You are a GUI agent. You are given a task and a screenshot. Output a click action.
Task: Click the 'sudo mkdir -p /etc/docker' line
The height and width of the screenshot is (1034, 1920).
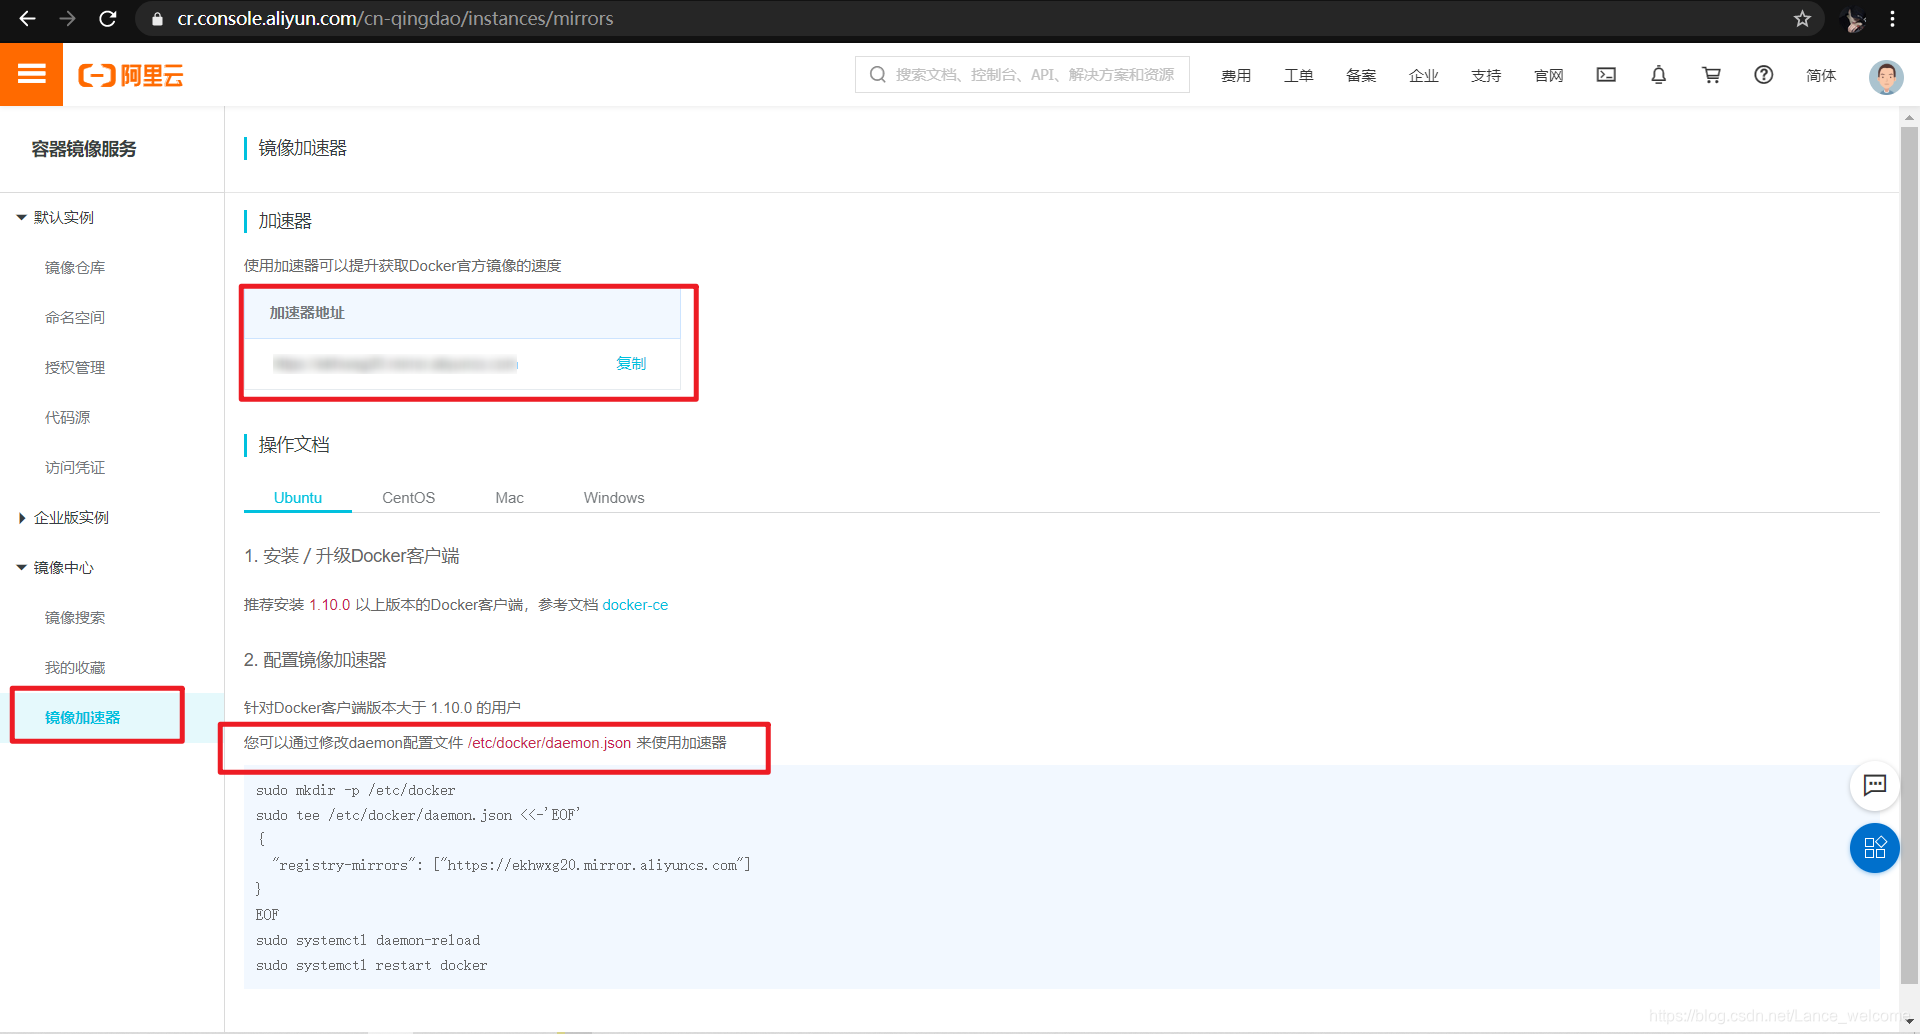(356, 790)
